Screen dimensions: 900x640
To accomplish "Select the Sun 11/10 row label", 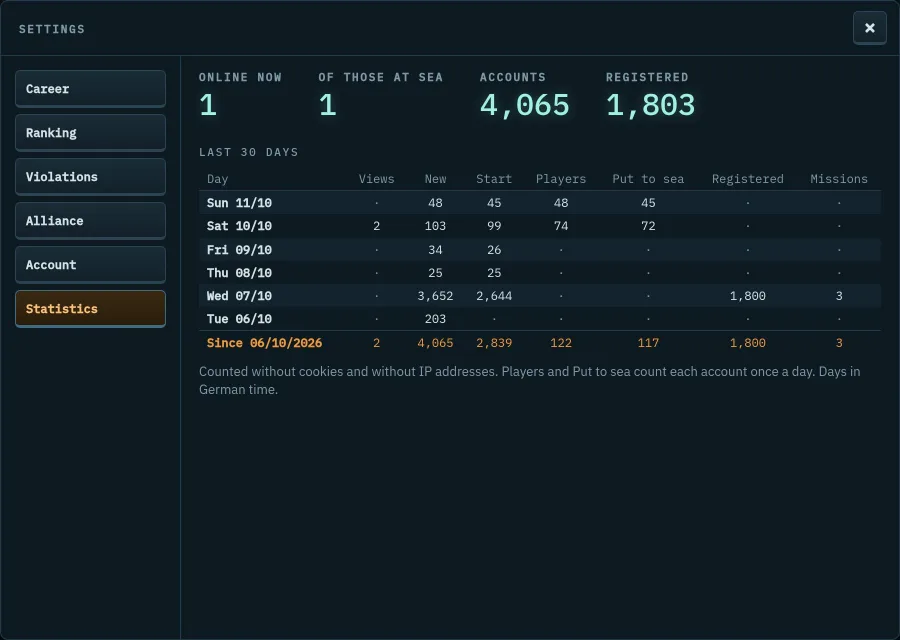I will (239, 203).
